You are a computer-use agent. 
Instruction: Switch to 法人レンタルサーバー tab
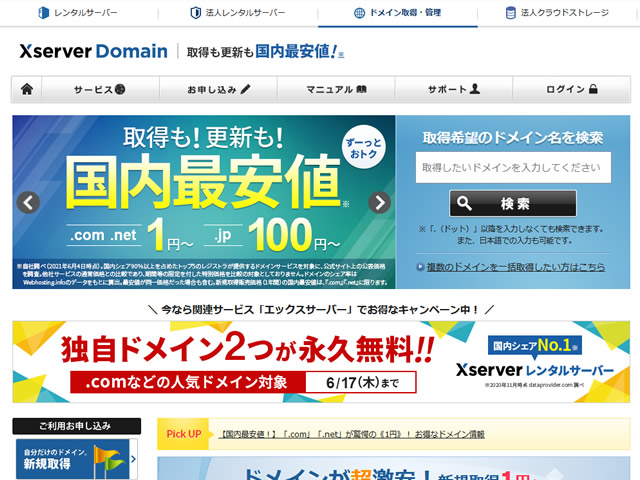238,13
